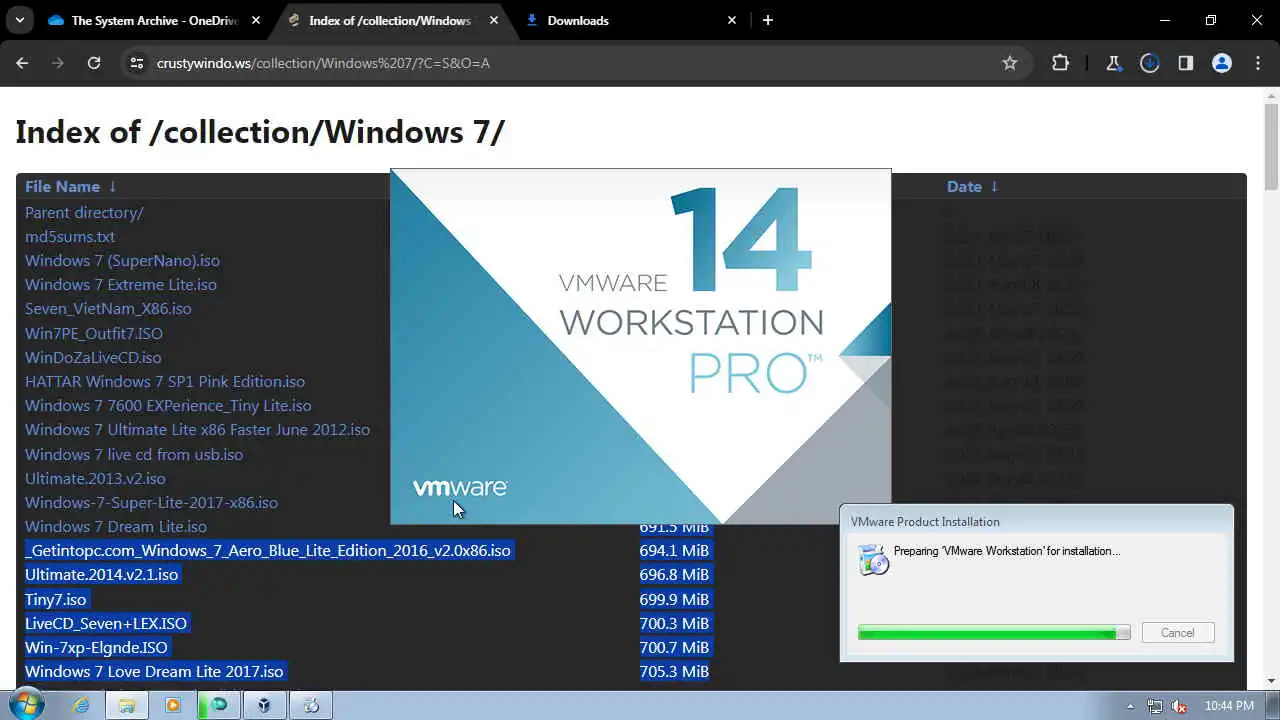Download Windows 7 (SuperNano).iso
Viewport: 1280px width, 720px height.
tap(122, 260)
